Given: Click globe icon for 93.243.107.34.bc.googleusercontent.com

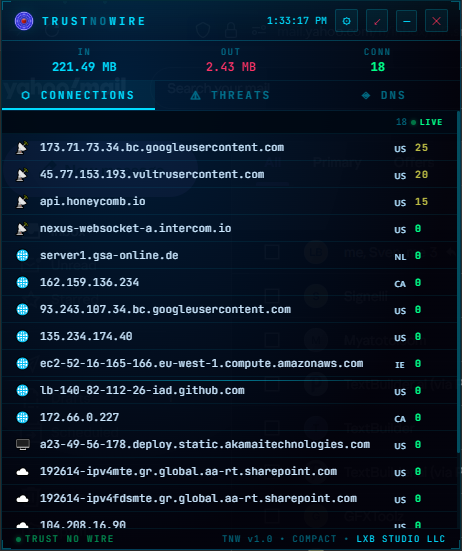Looking at the screenshot, I should pyautogui.click(x=22, y=310).
